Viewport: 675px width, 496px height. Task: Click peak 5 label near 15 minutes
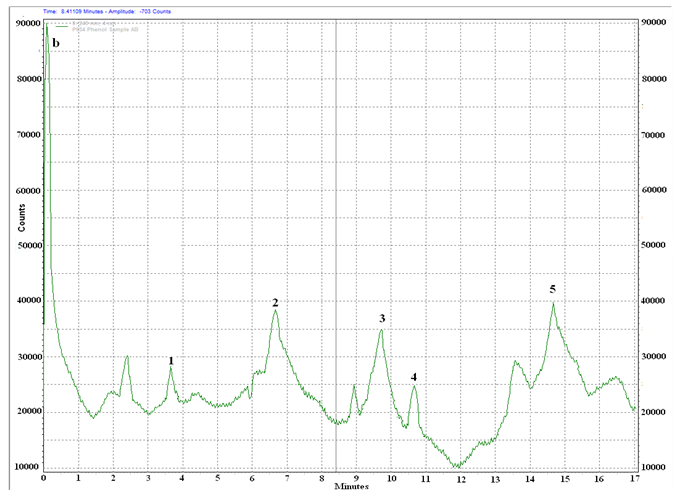click(552, 289)
